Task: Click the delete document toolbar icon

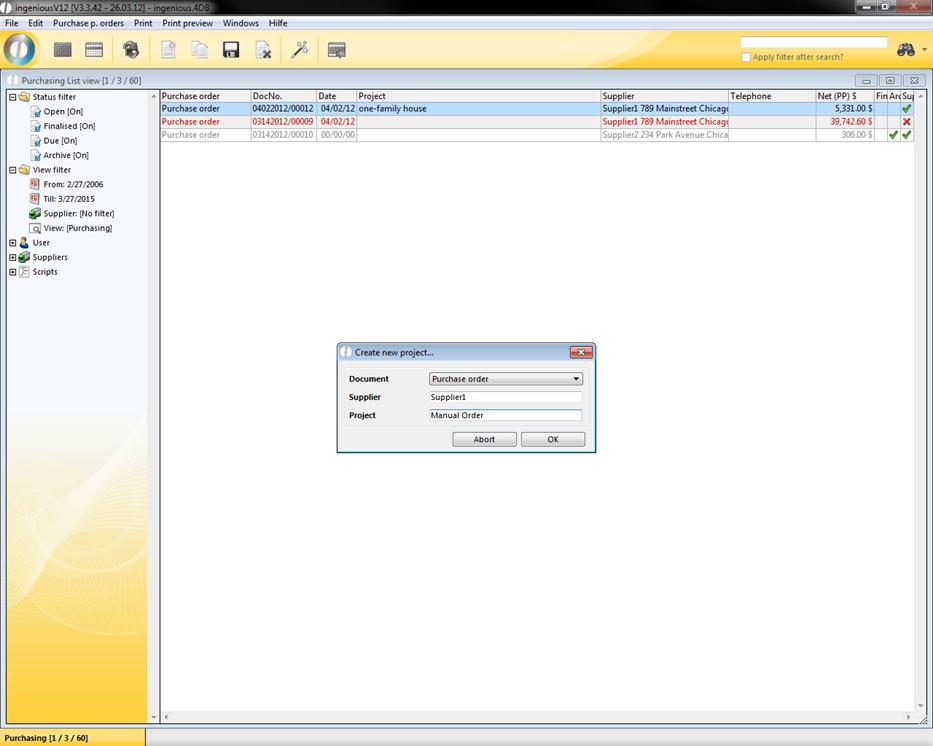Action: pyautogui.click(x=263, y=50)
